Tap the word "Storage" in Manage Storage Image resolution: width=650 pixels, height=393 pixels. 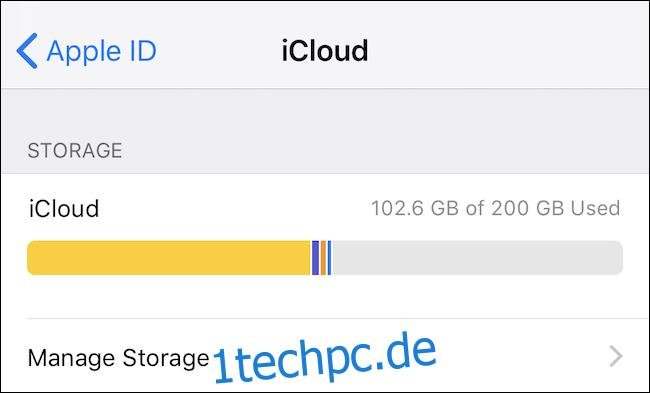(166, 358)
